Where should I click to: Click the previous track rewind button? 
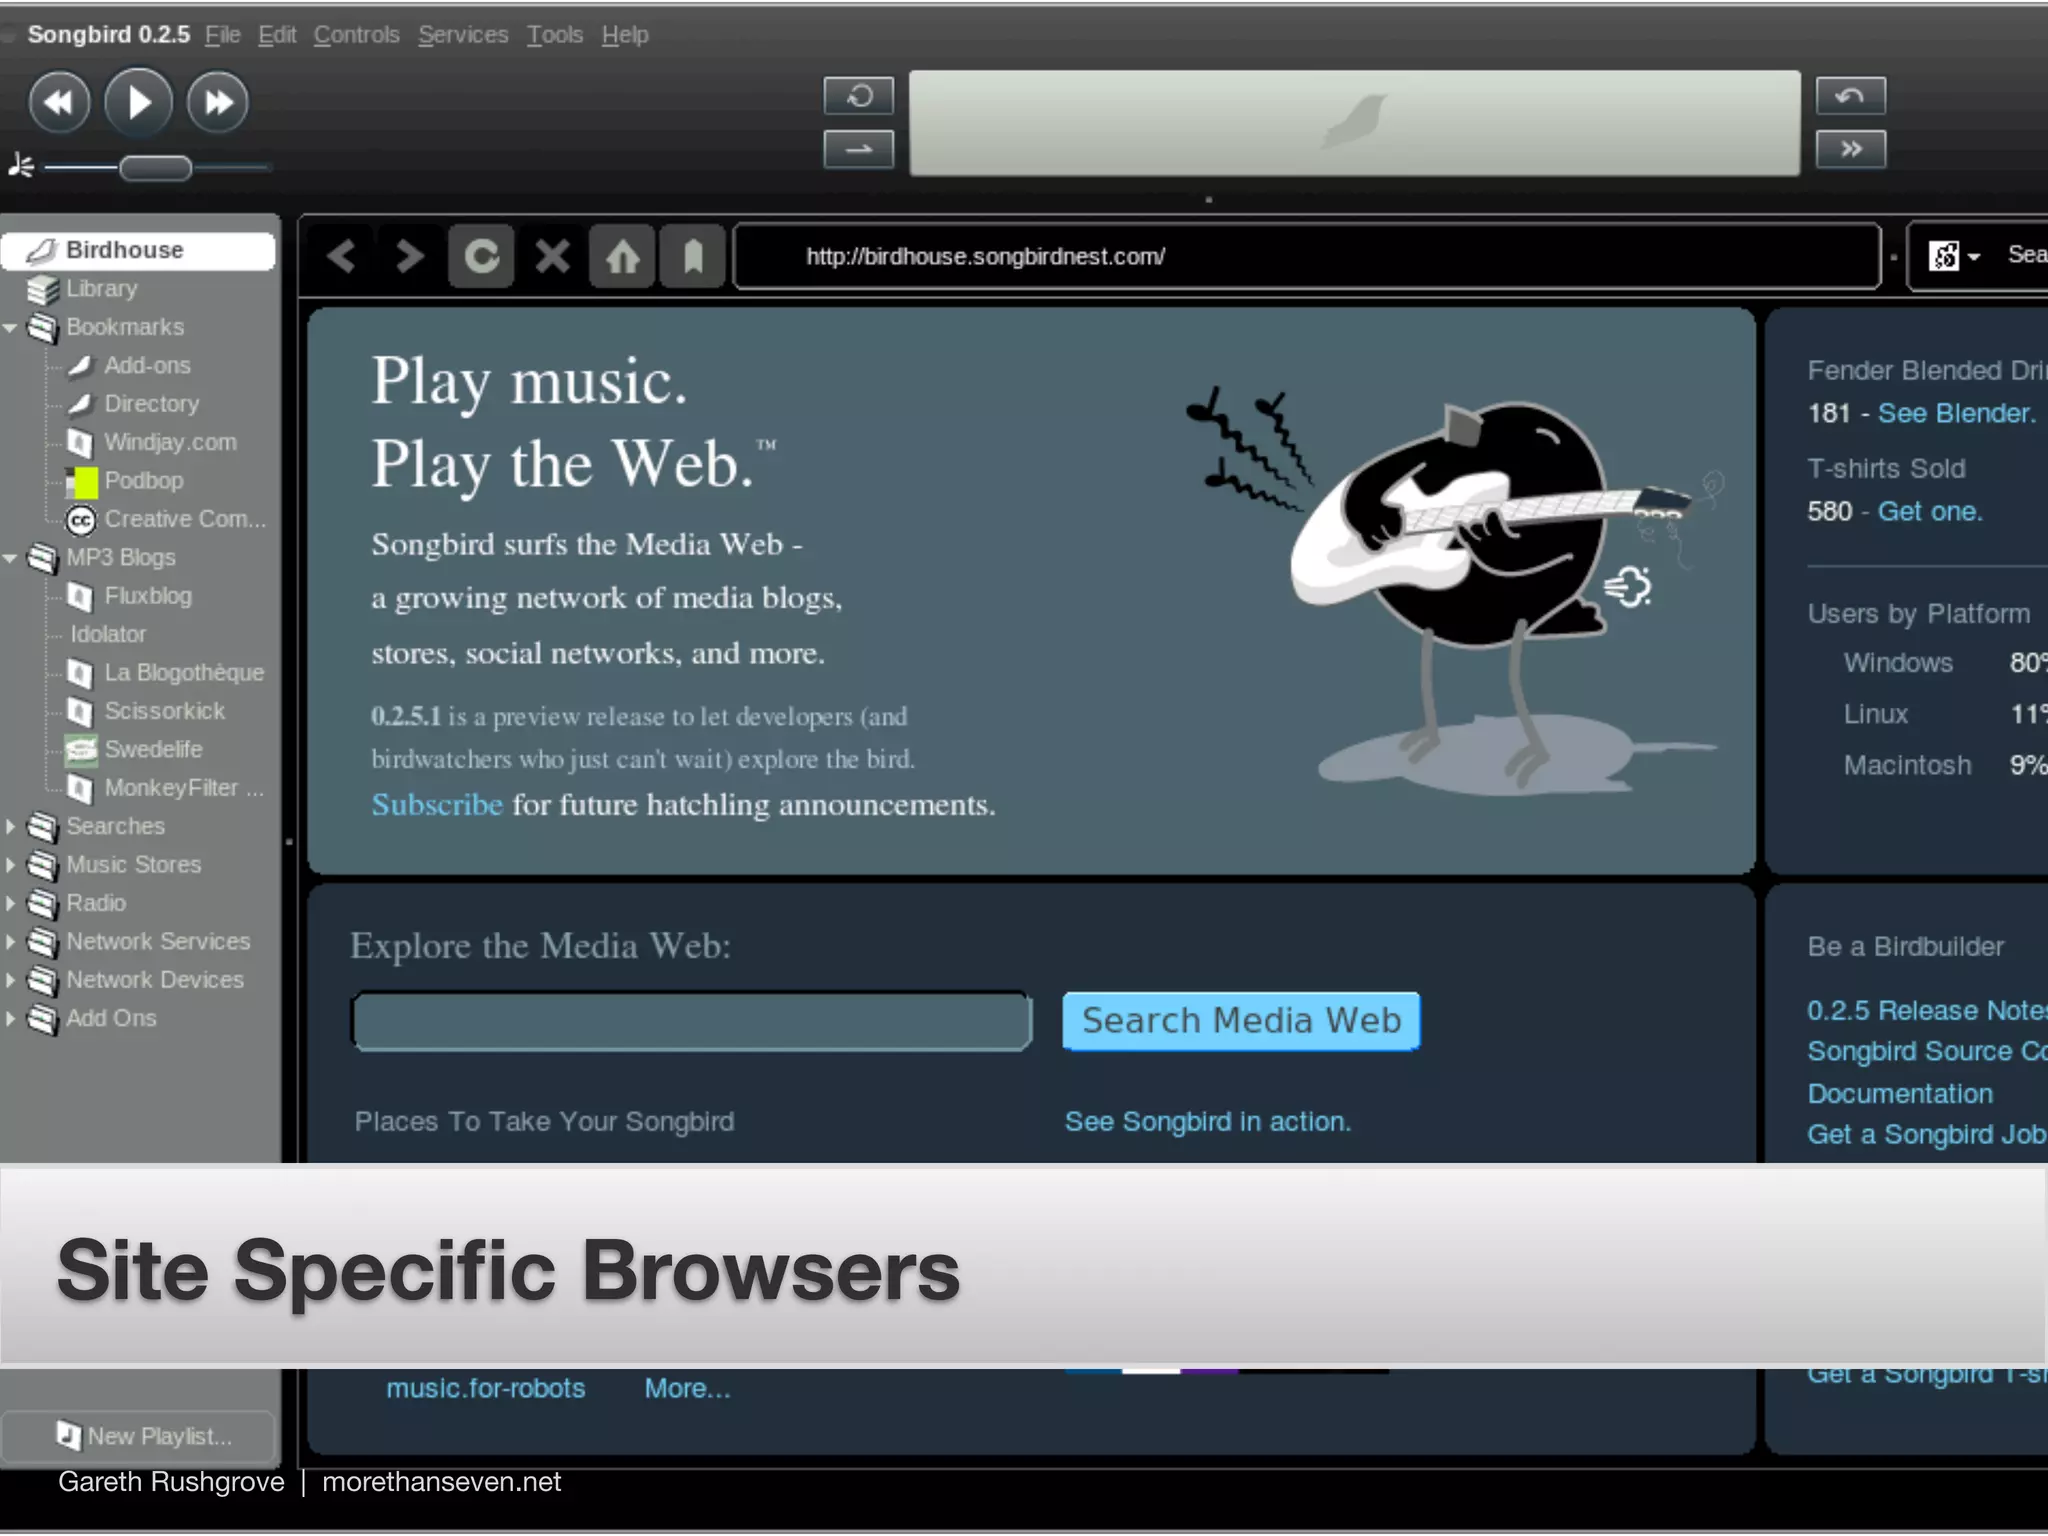(59, 102)
